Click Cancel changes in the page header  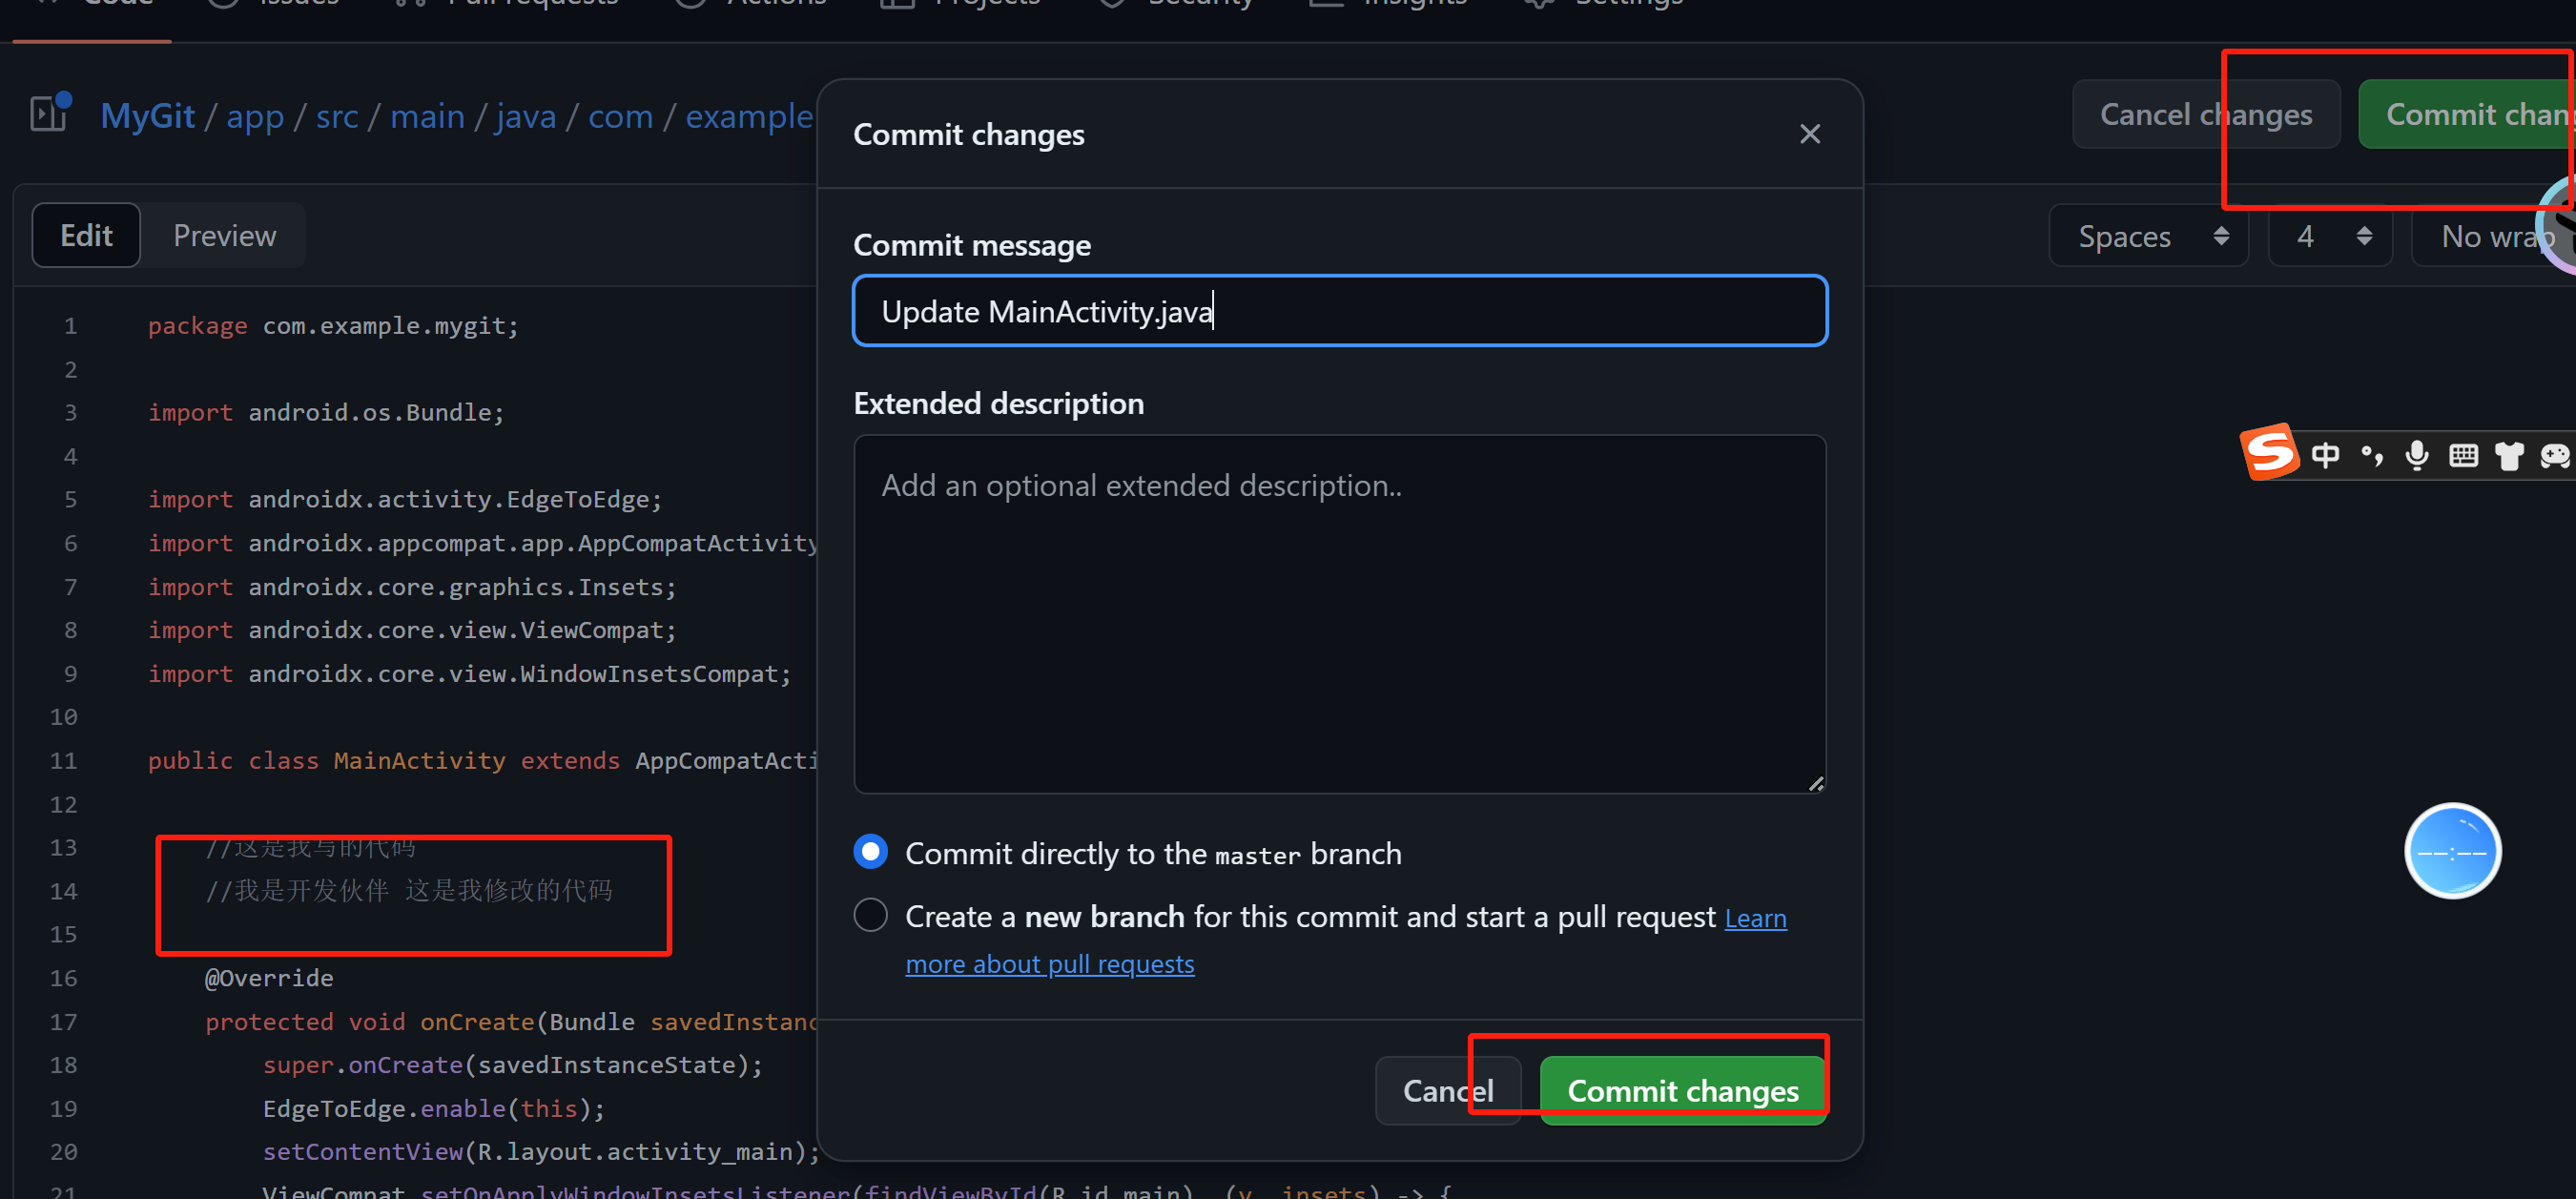[x=2205, y=114]
